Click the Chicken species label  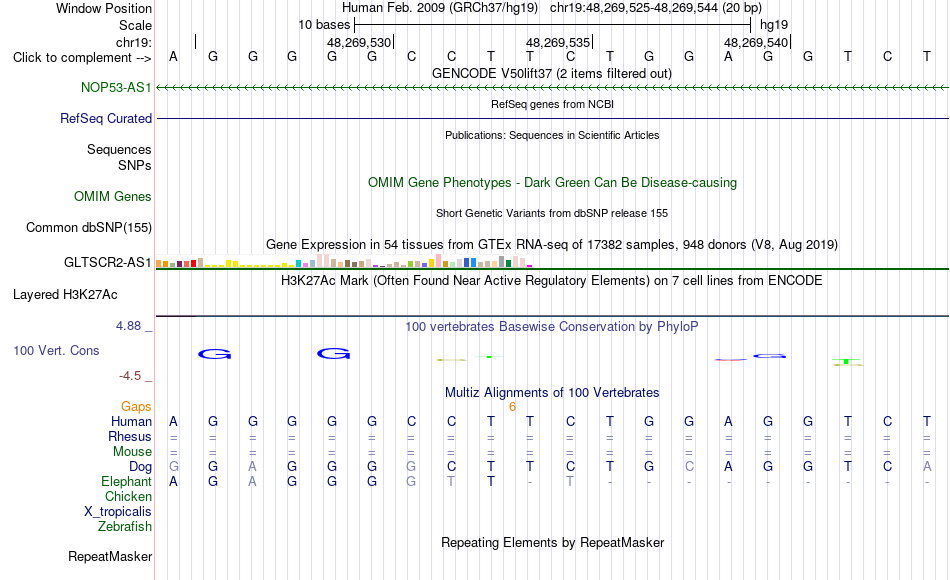pos(128,497)
